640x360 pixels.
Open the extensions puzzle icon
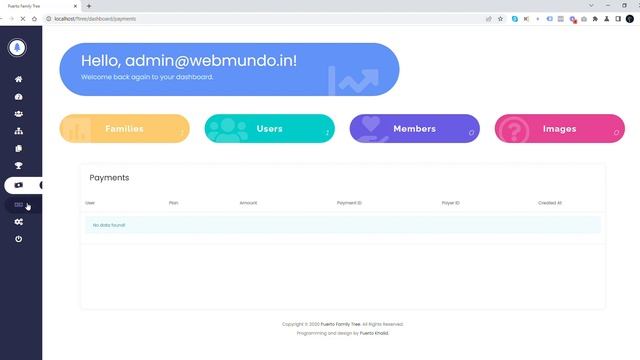pos(595,19)
